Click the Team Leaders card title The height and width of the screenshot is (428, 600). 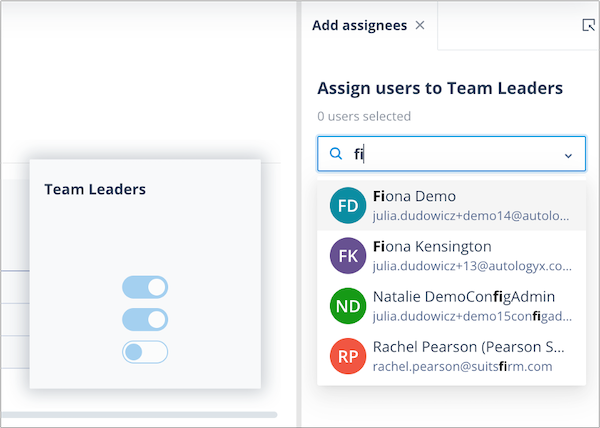click(95, 189)
